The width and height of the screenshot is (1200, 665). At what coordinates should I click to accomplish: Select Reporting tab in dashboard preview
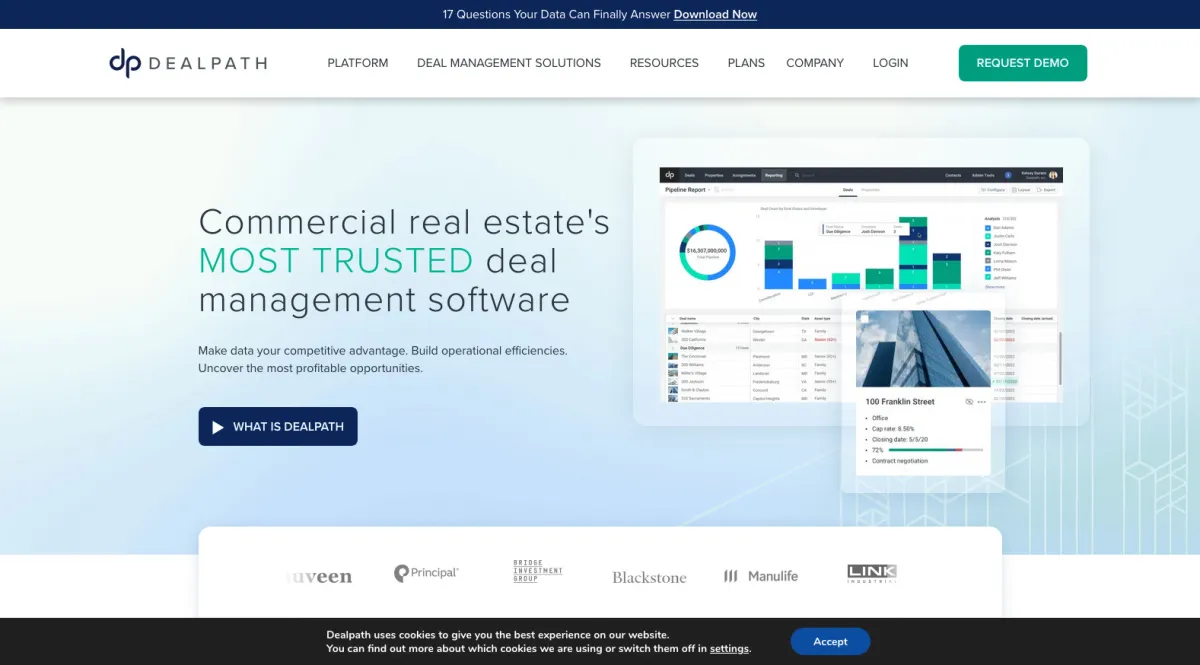point(774,175)
